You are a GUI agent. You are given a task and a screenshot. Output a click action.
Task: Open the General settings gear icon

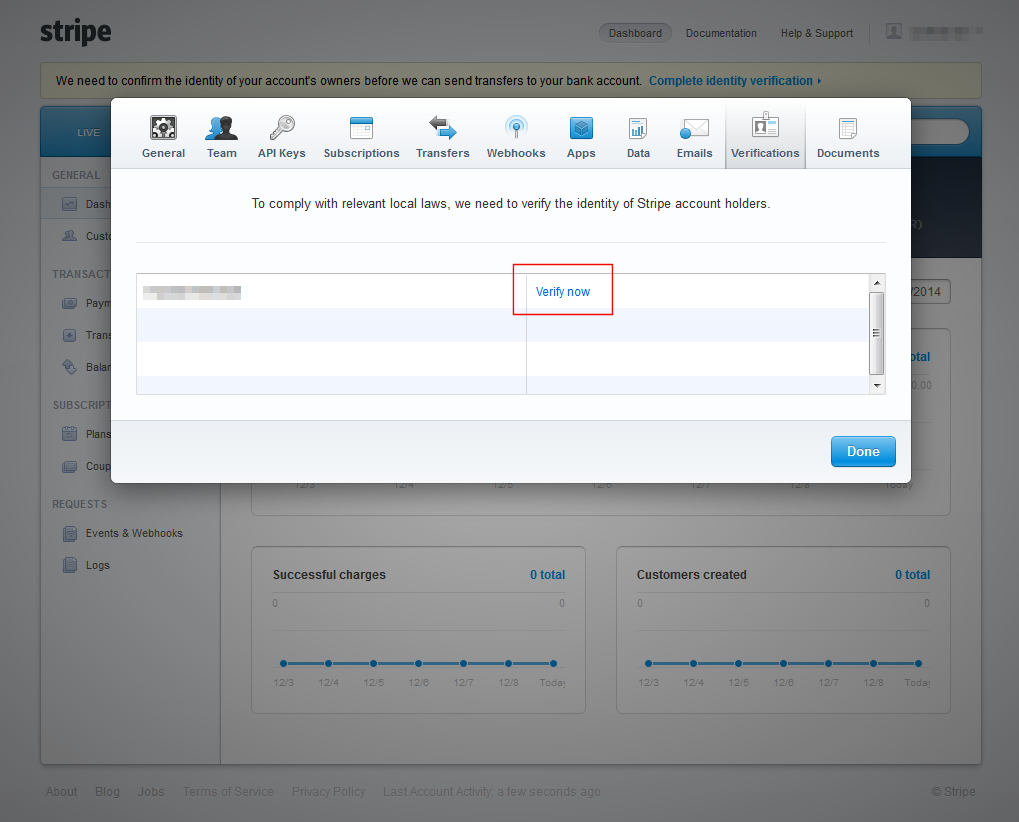tap(163, 127)
